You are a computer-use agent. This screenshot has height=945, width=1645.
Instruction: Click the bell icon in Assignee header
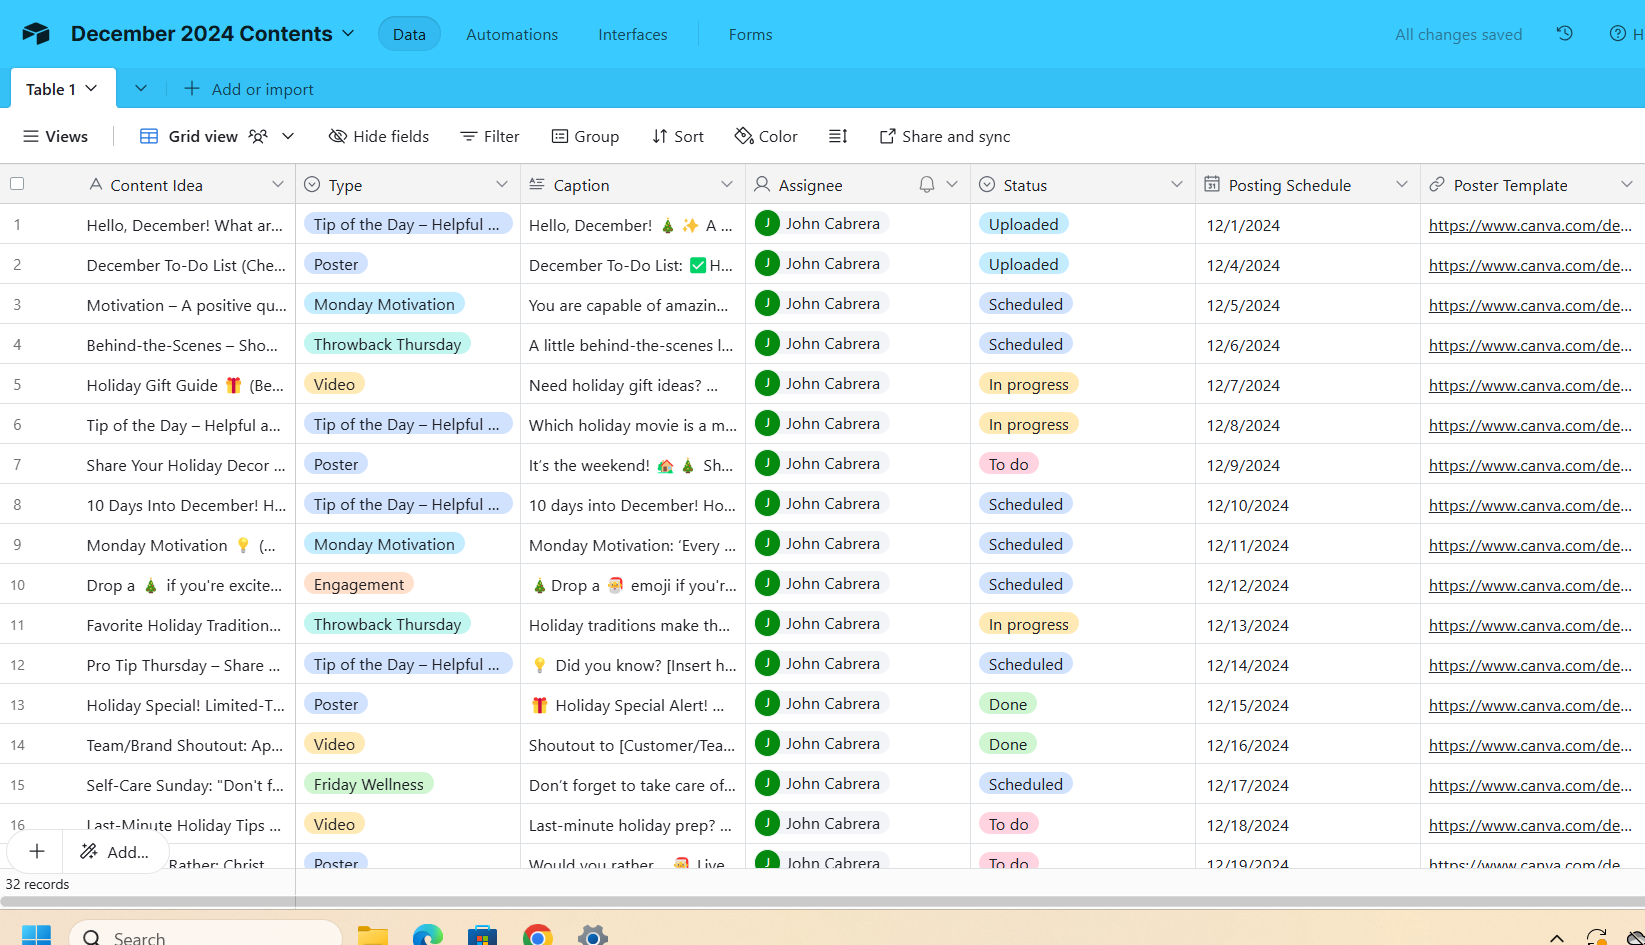coord(927,184)
